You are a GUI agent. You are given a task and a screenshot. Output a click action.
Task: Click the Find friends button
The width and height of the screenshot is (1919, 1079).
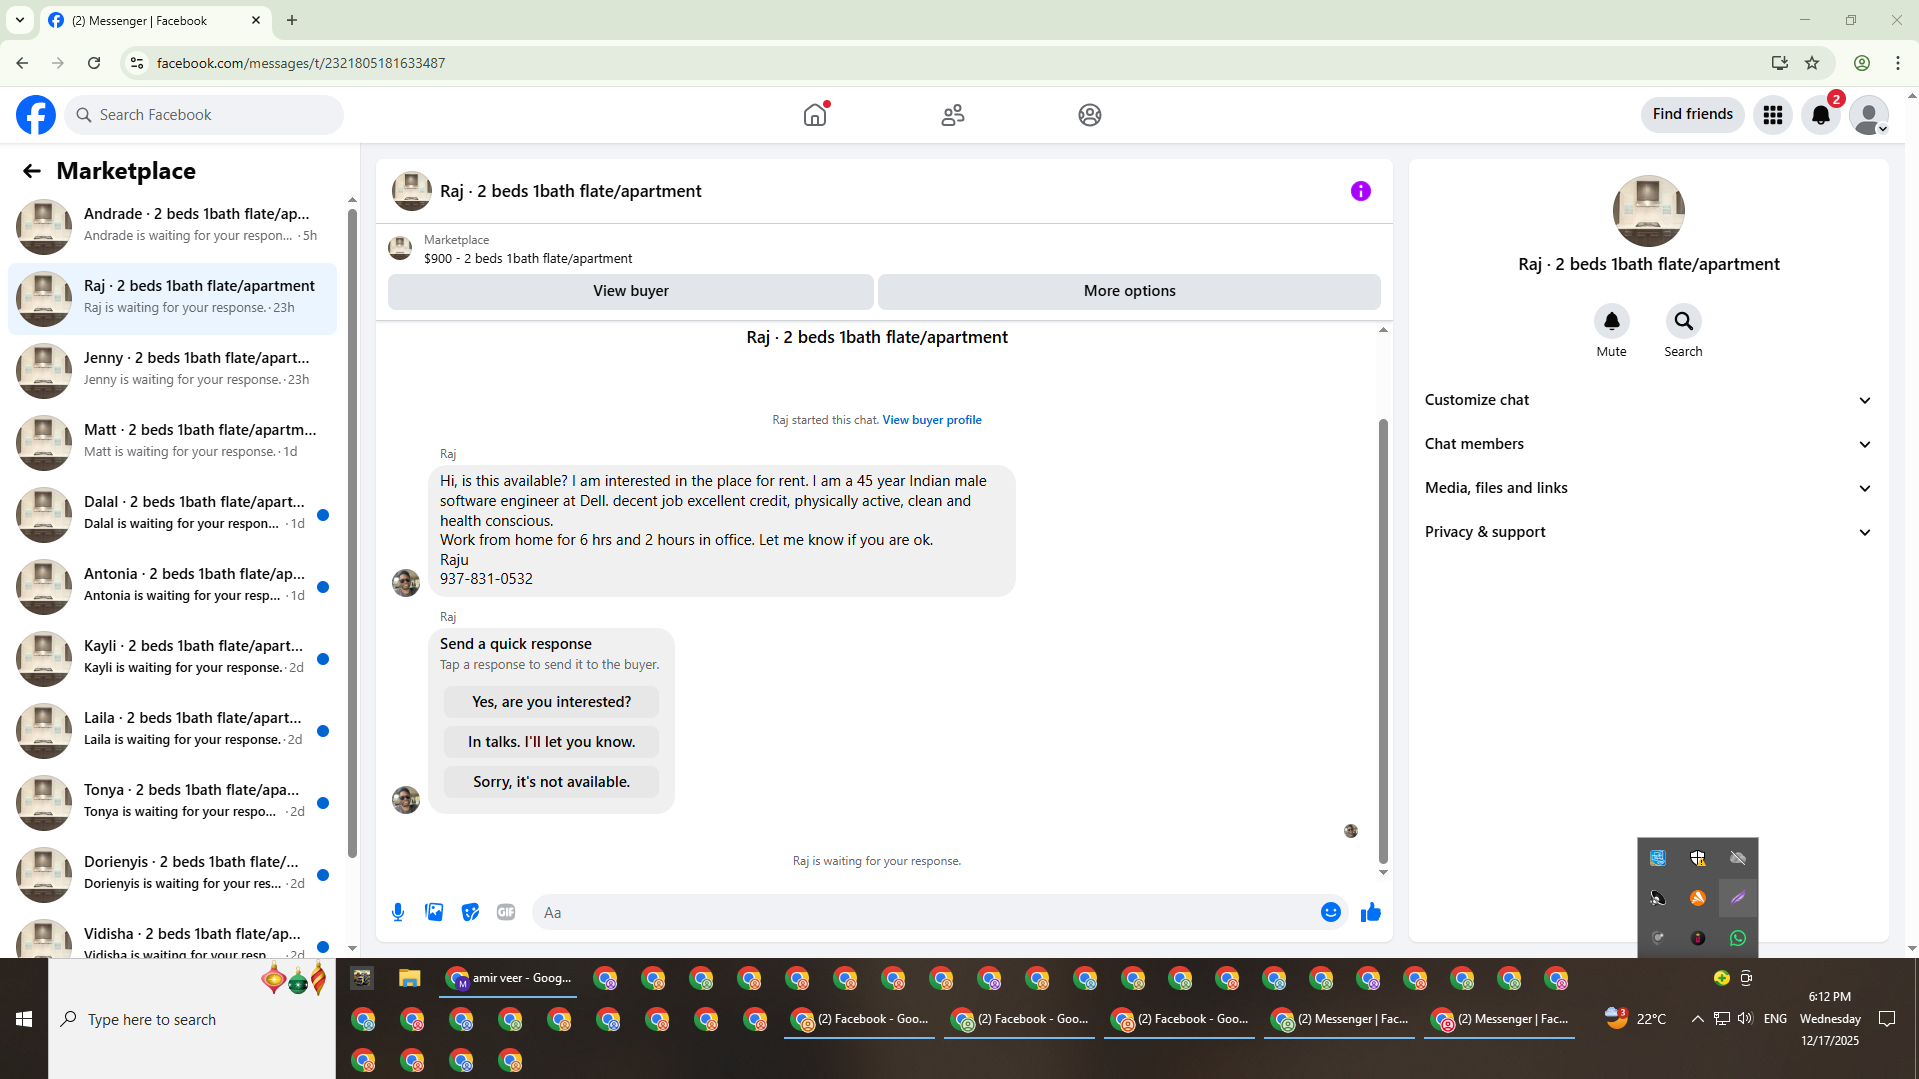point(1692,114)
